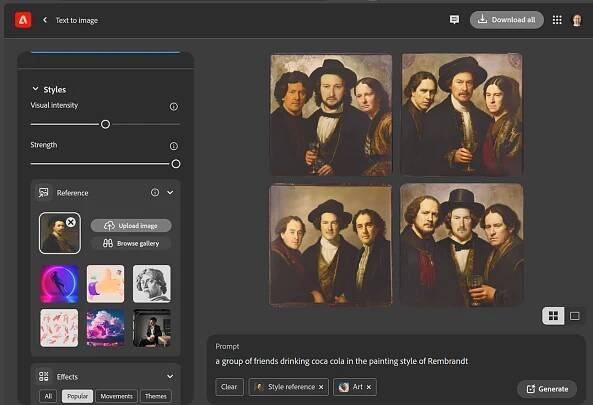Click the Adobe Firefly logo icon
Viewport: 593px width, 405px height.
tap(23, 20)
